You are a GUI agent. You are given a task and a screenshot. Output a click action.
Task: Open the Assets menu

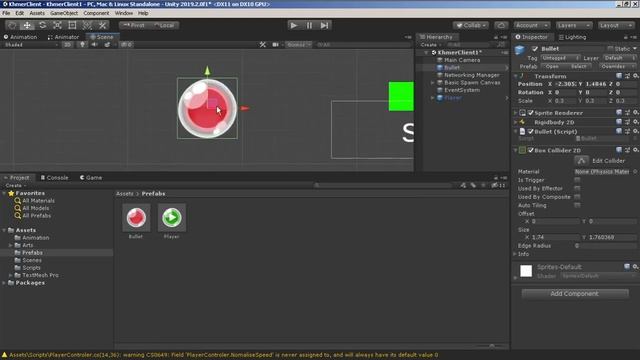(37, 13)
